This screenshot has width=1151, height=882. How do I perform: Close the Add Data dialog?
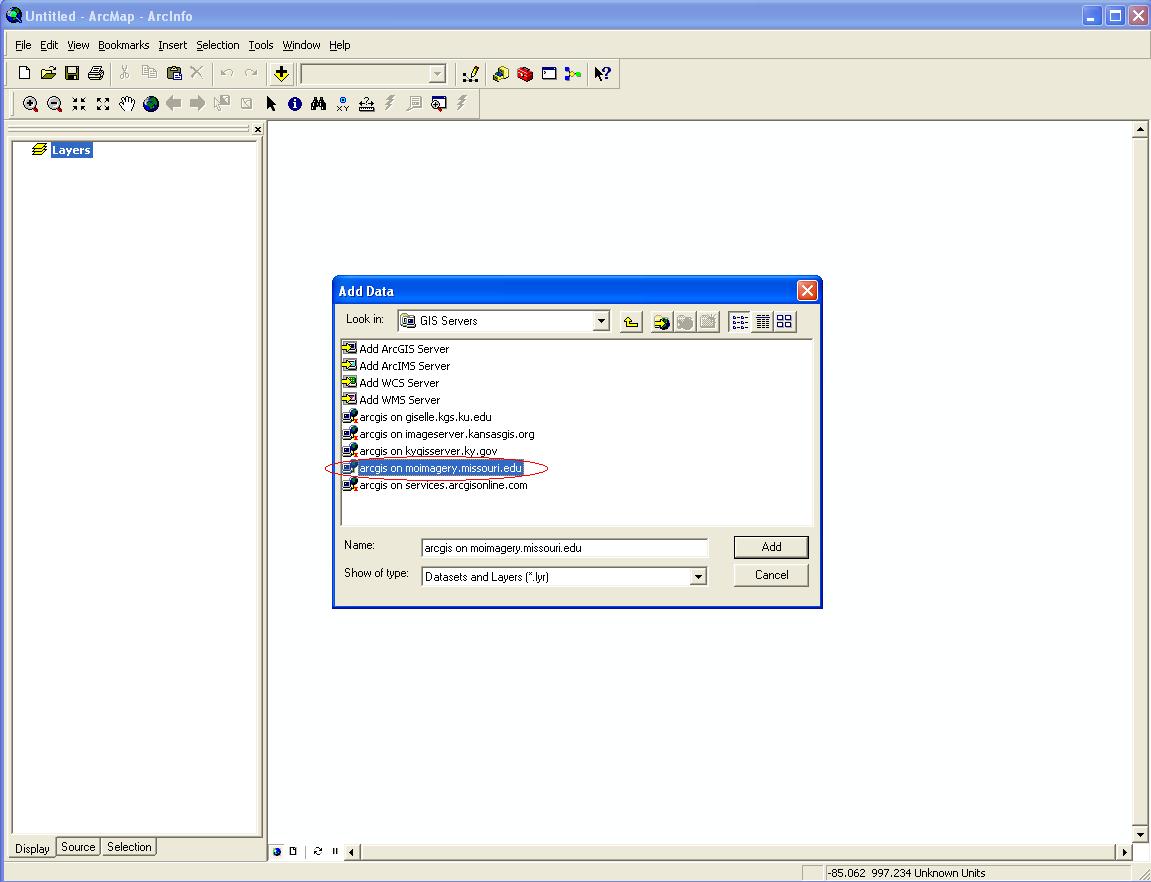(807, 291)
